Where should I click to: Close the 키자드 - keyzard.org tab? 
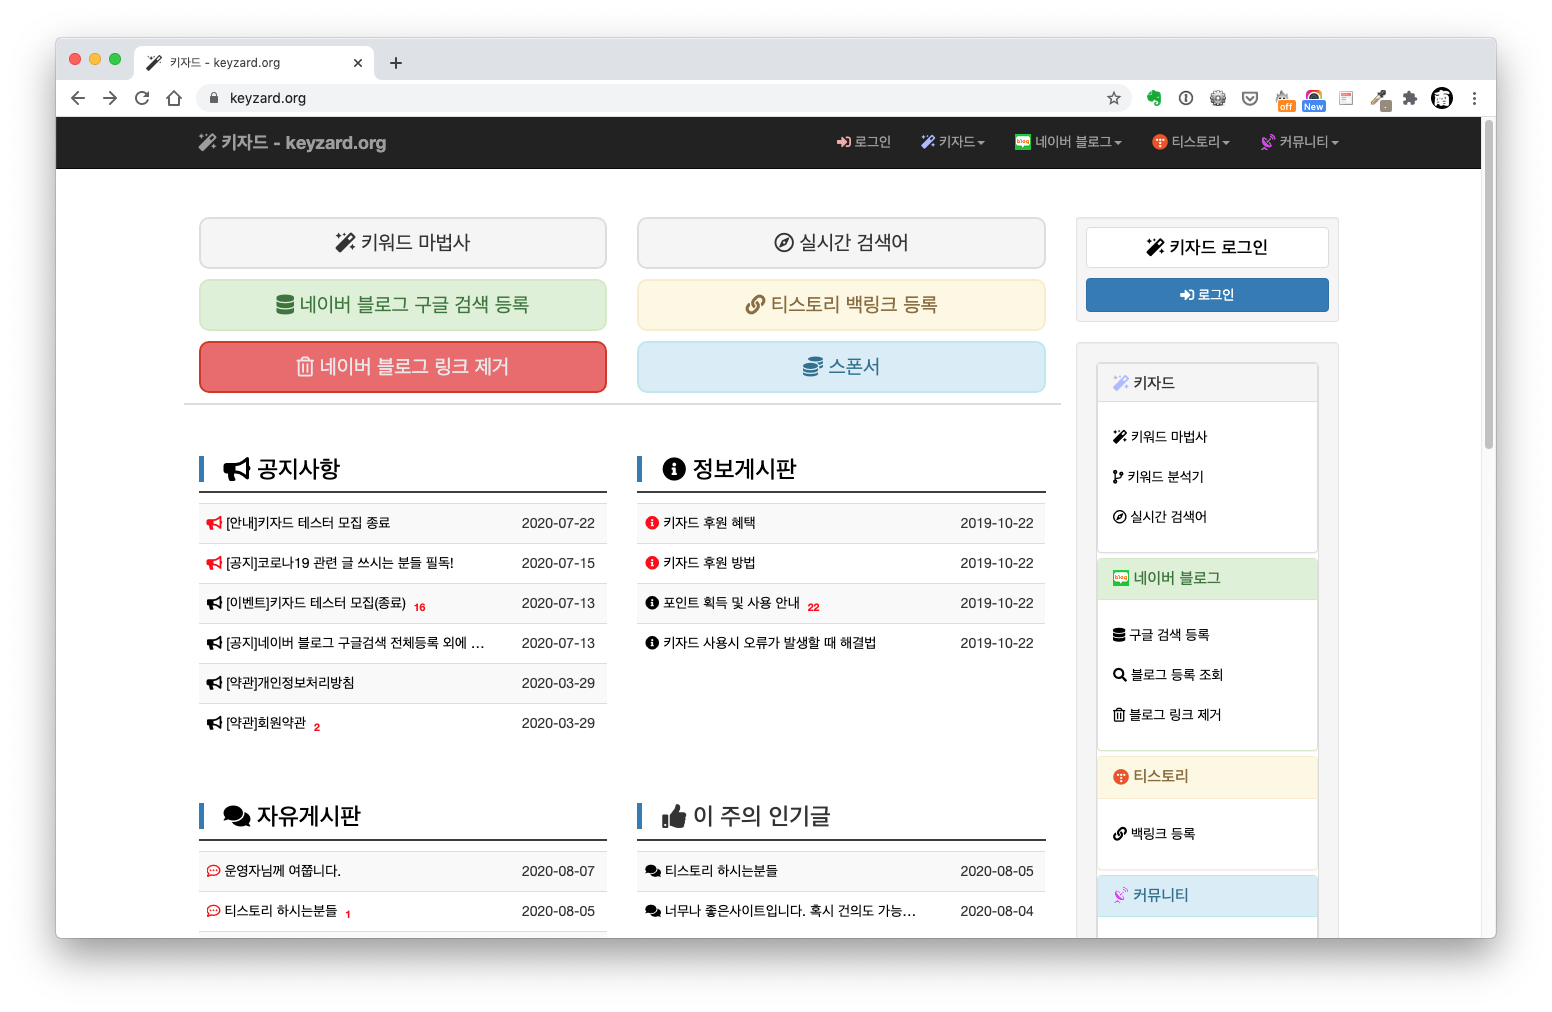click(x=358, y=63)
